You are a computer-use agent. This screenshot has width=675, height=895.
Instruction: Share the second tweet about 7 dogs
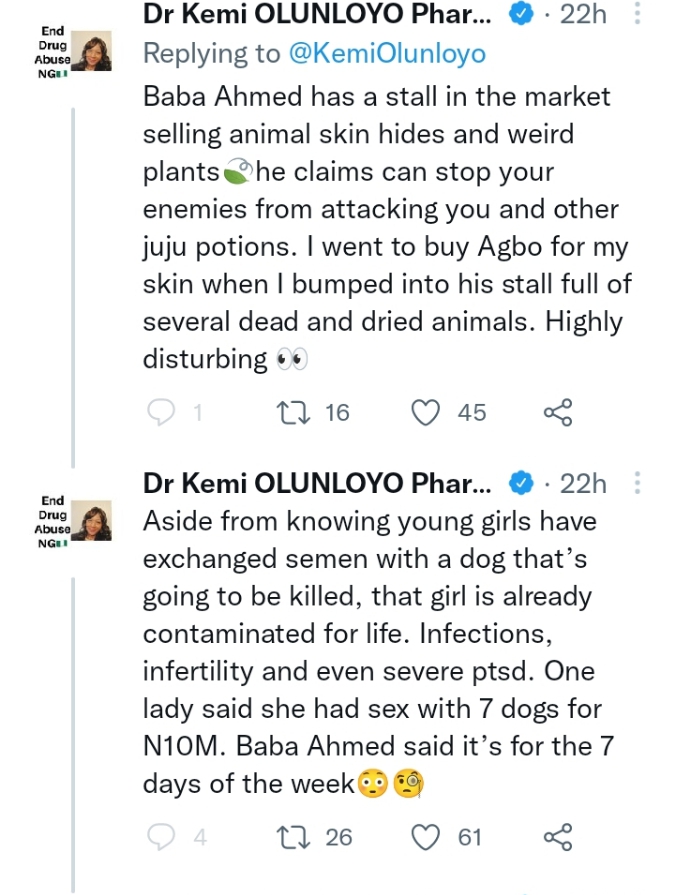[557, 836]
